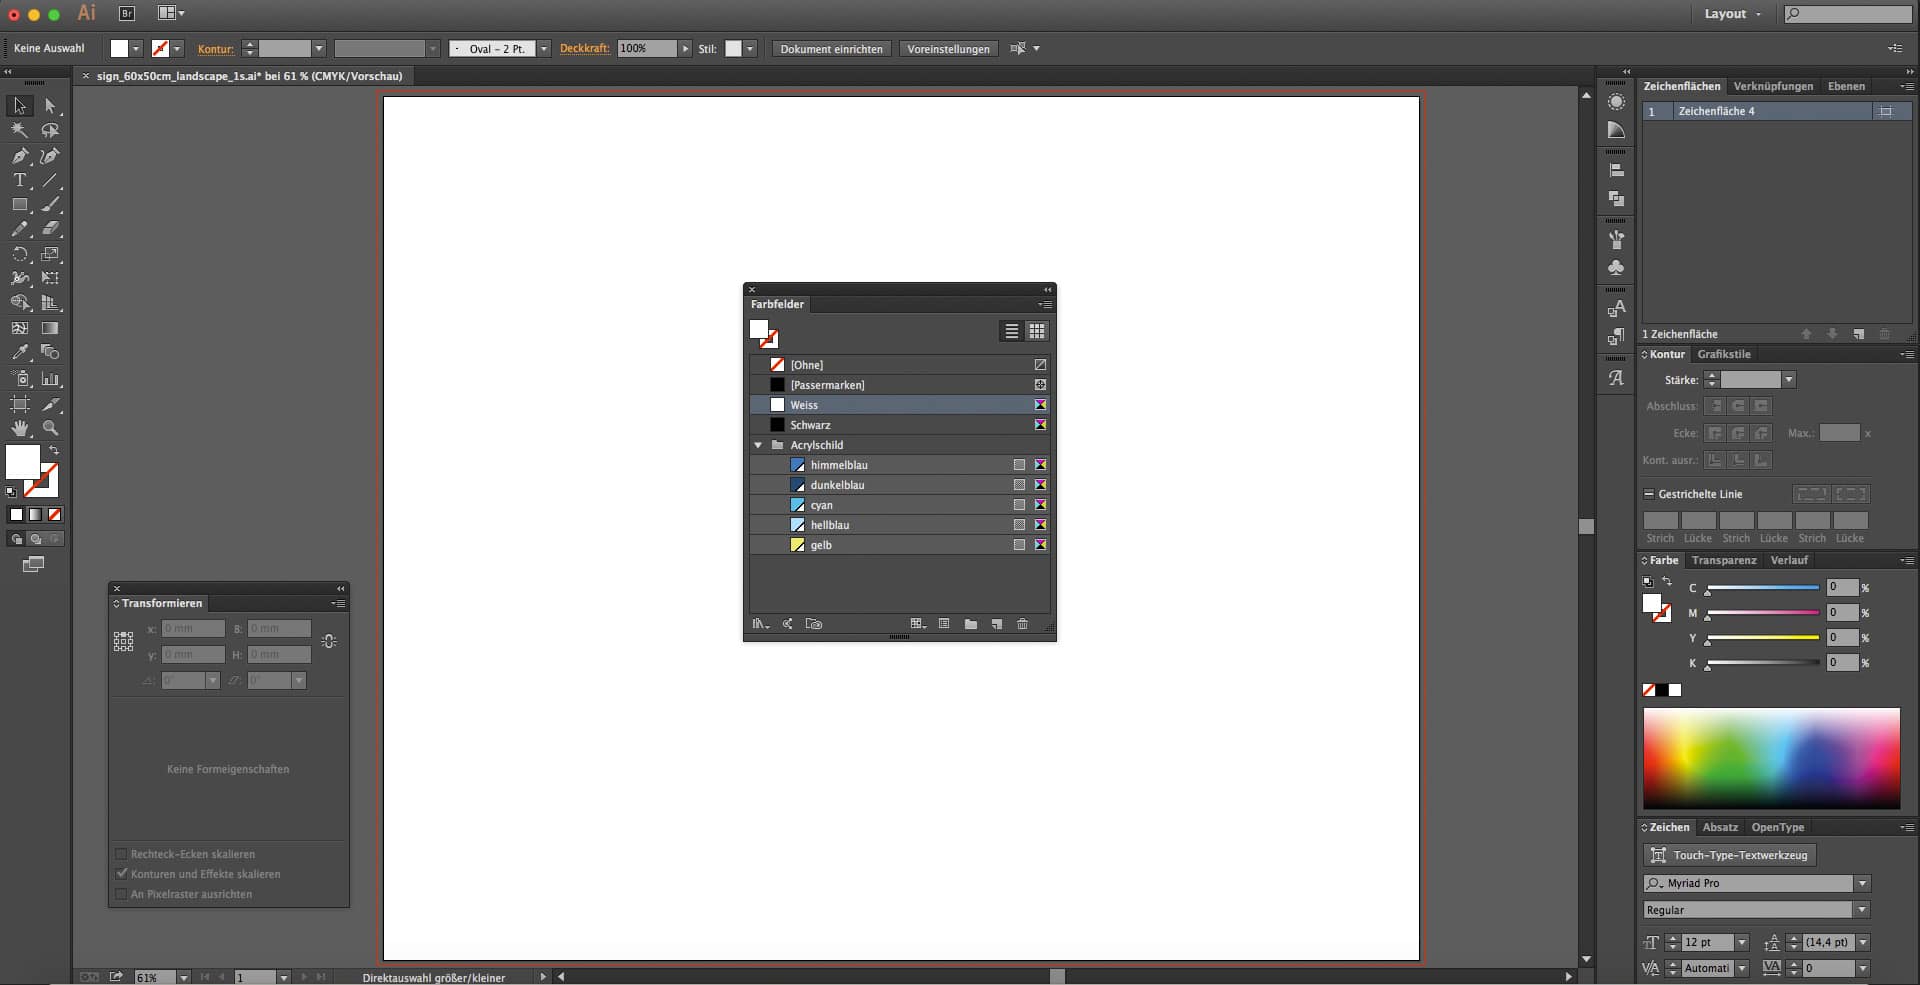This screenshot has width=1920, height=985.
Task: Select the Eyedropper tool
Action: (x=20, y=352)
